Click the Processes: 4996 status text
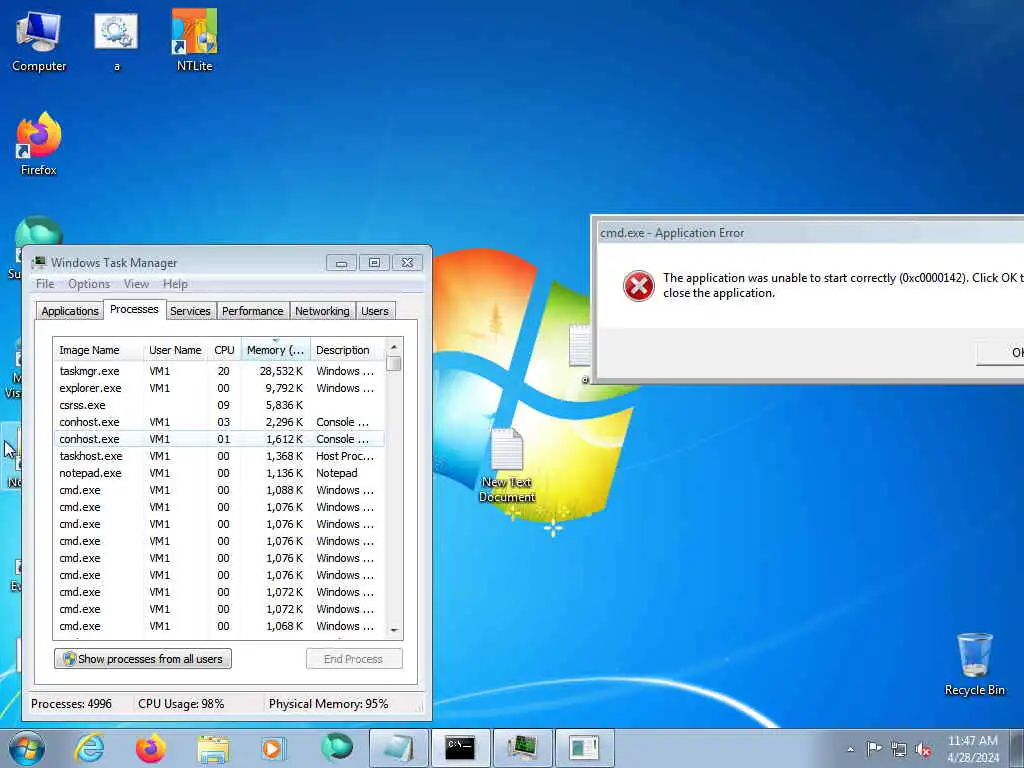This screenshot has width=1024, height=768. click(71, 704)
